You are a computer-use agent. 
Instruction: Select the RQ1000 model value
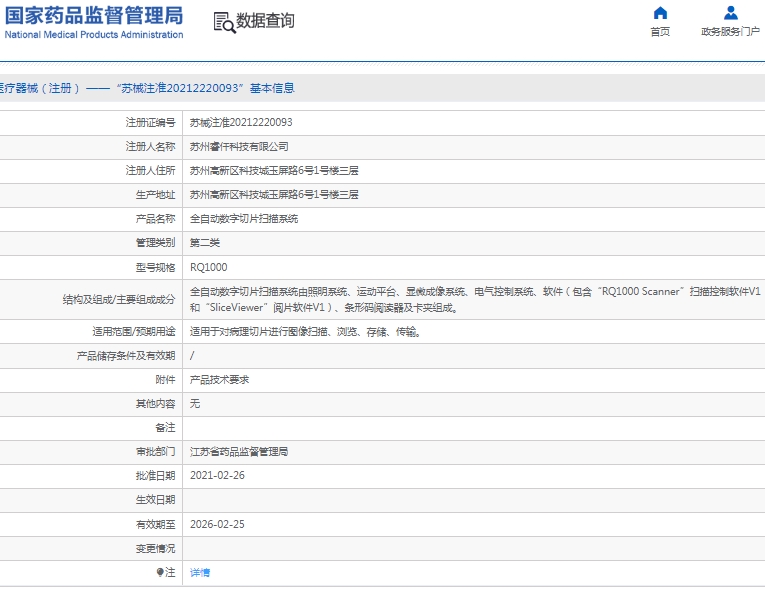[x=208, y=267]
